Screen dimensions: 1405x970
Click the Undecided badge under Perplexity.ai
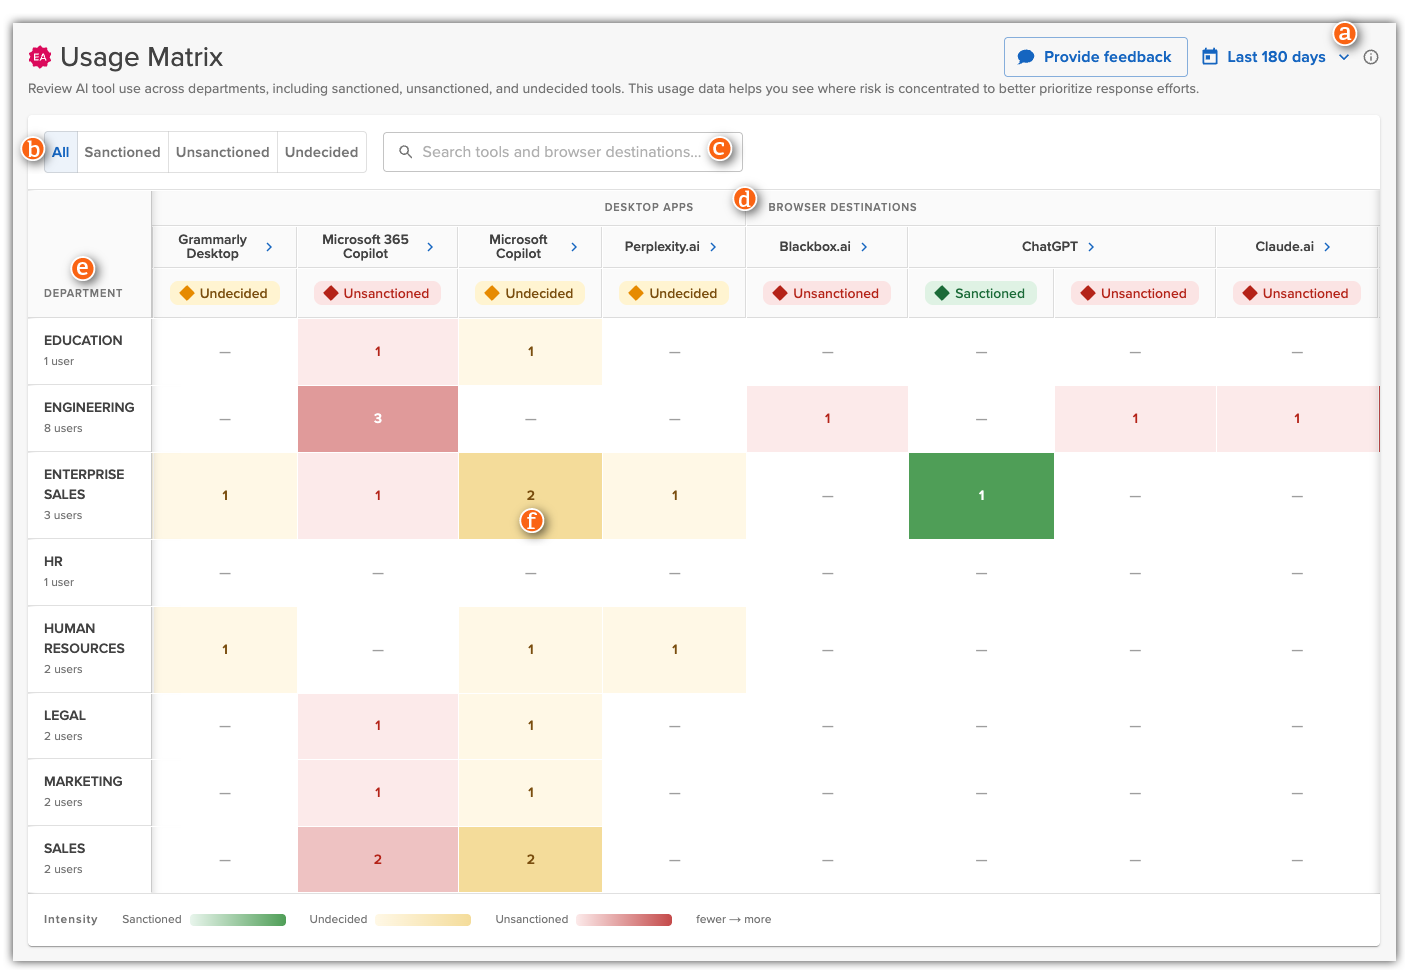674,293
